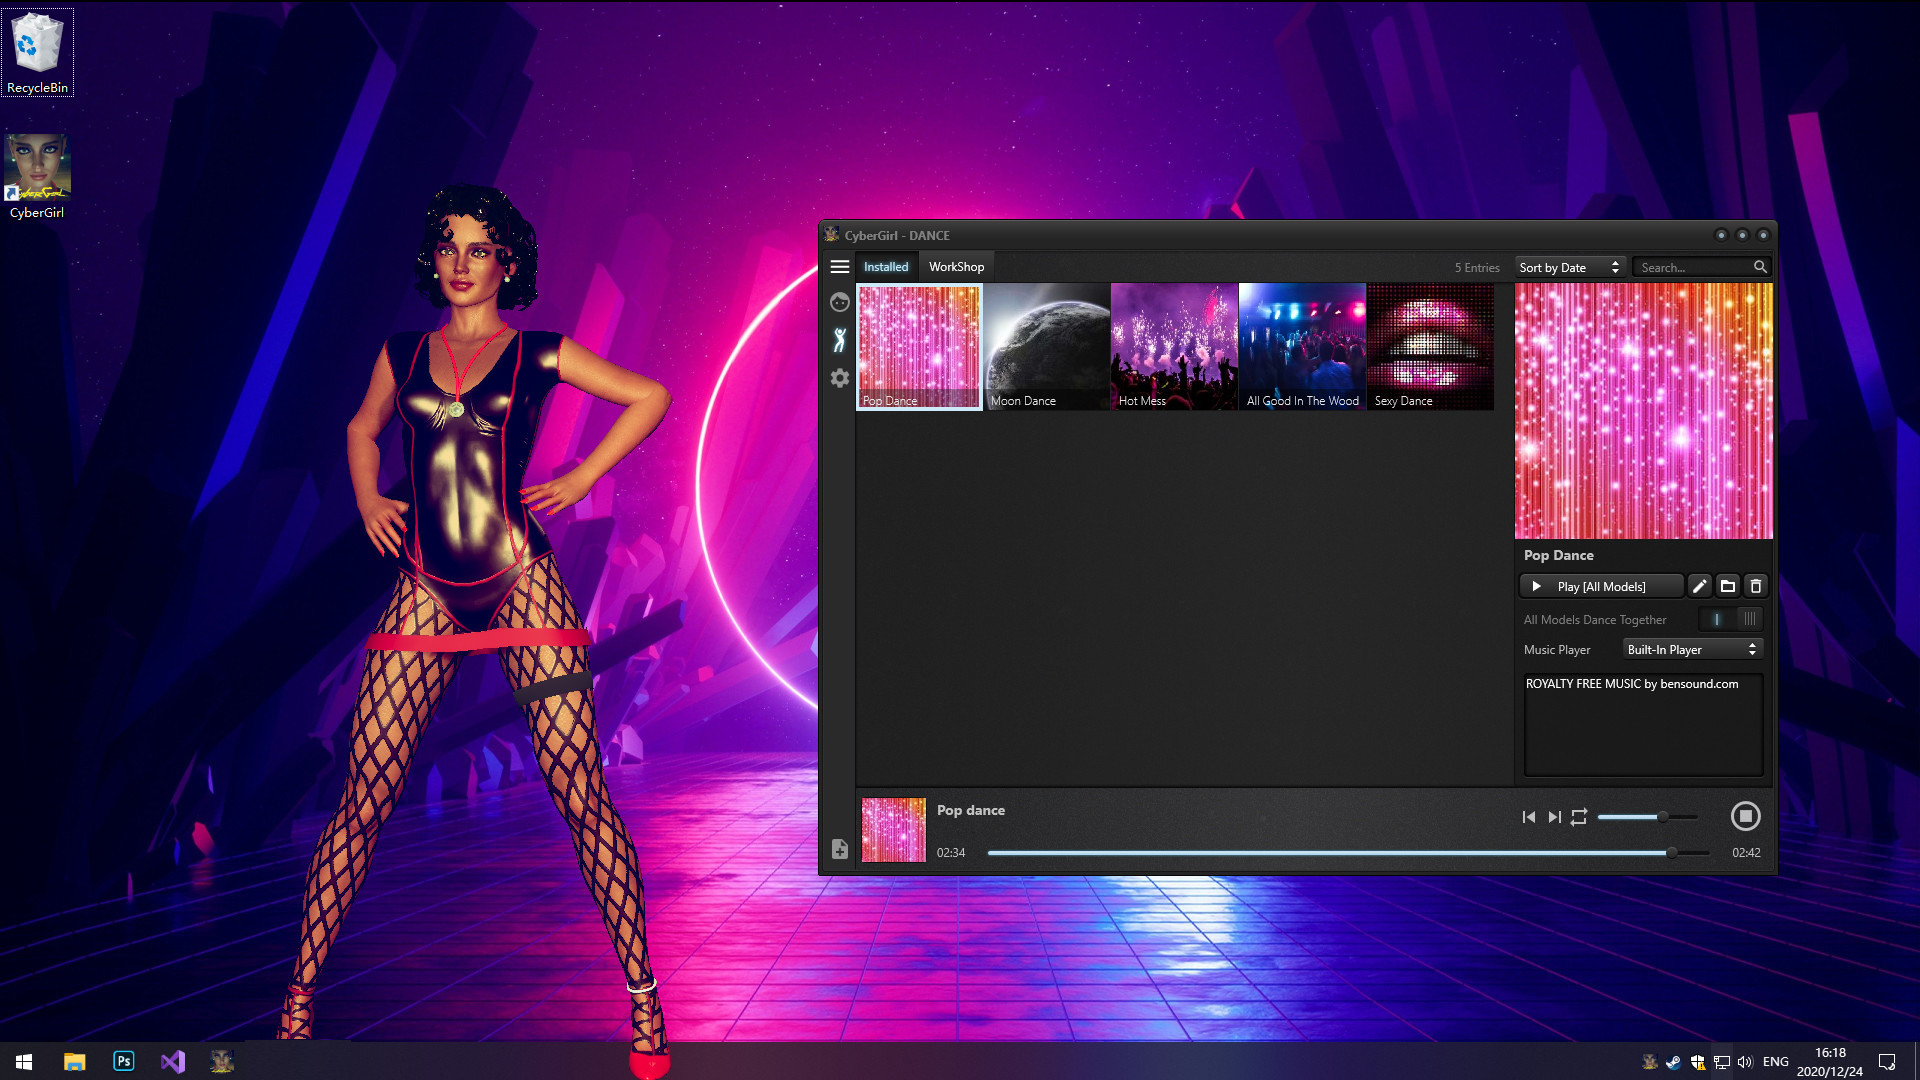This screenshot has width=1920, height=1080.
Task: Select the model/face section in the sidebar
Action: click(840, 302)
